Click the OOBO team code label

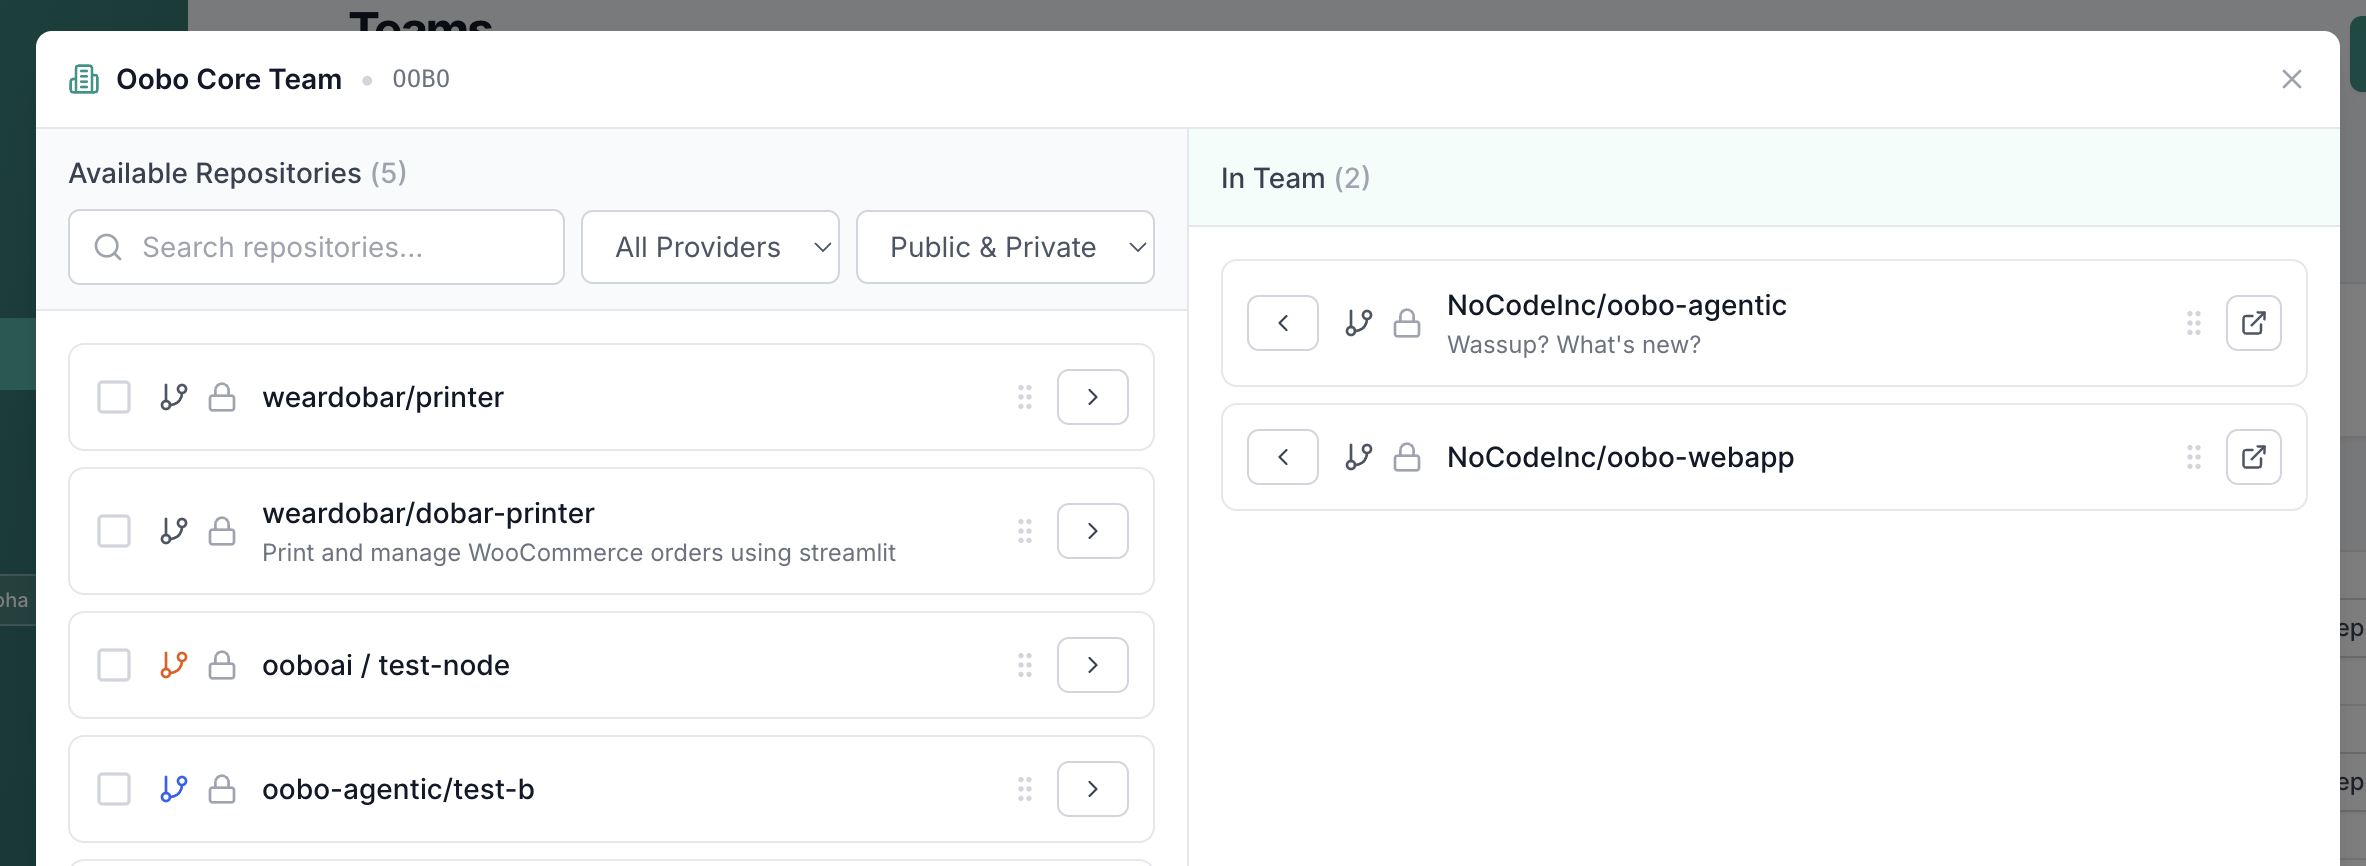point(421,79)
